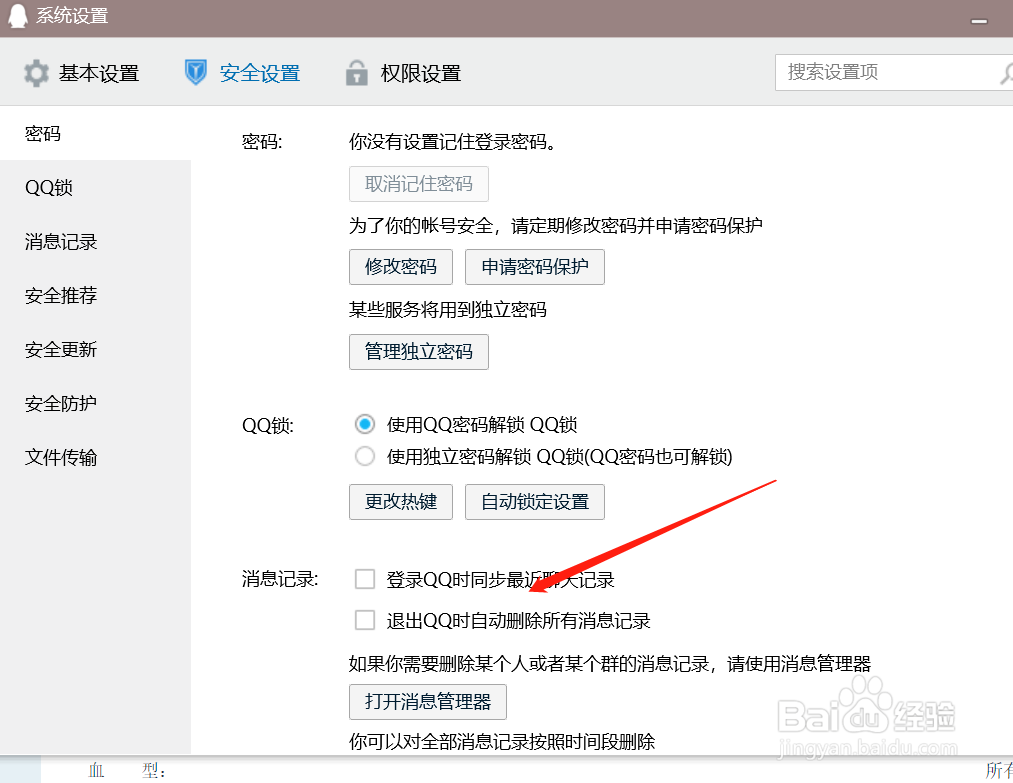Click the 更改热键 button
The width and height of the screenshot is (1013, 783).
pos(401,502)
